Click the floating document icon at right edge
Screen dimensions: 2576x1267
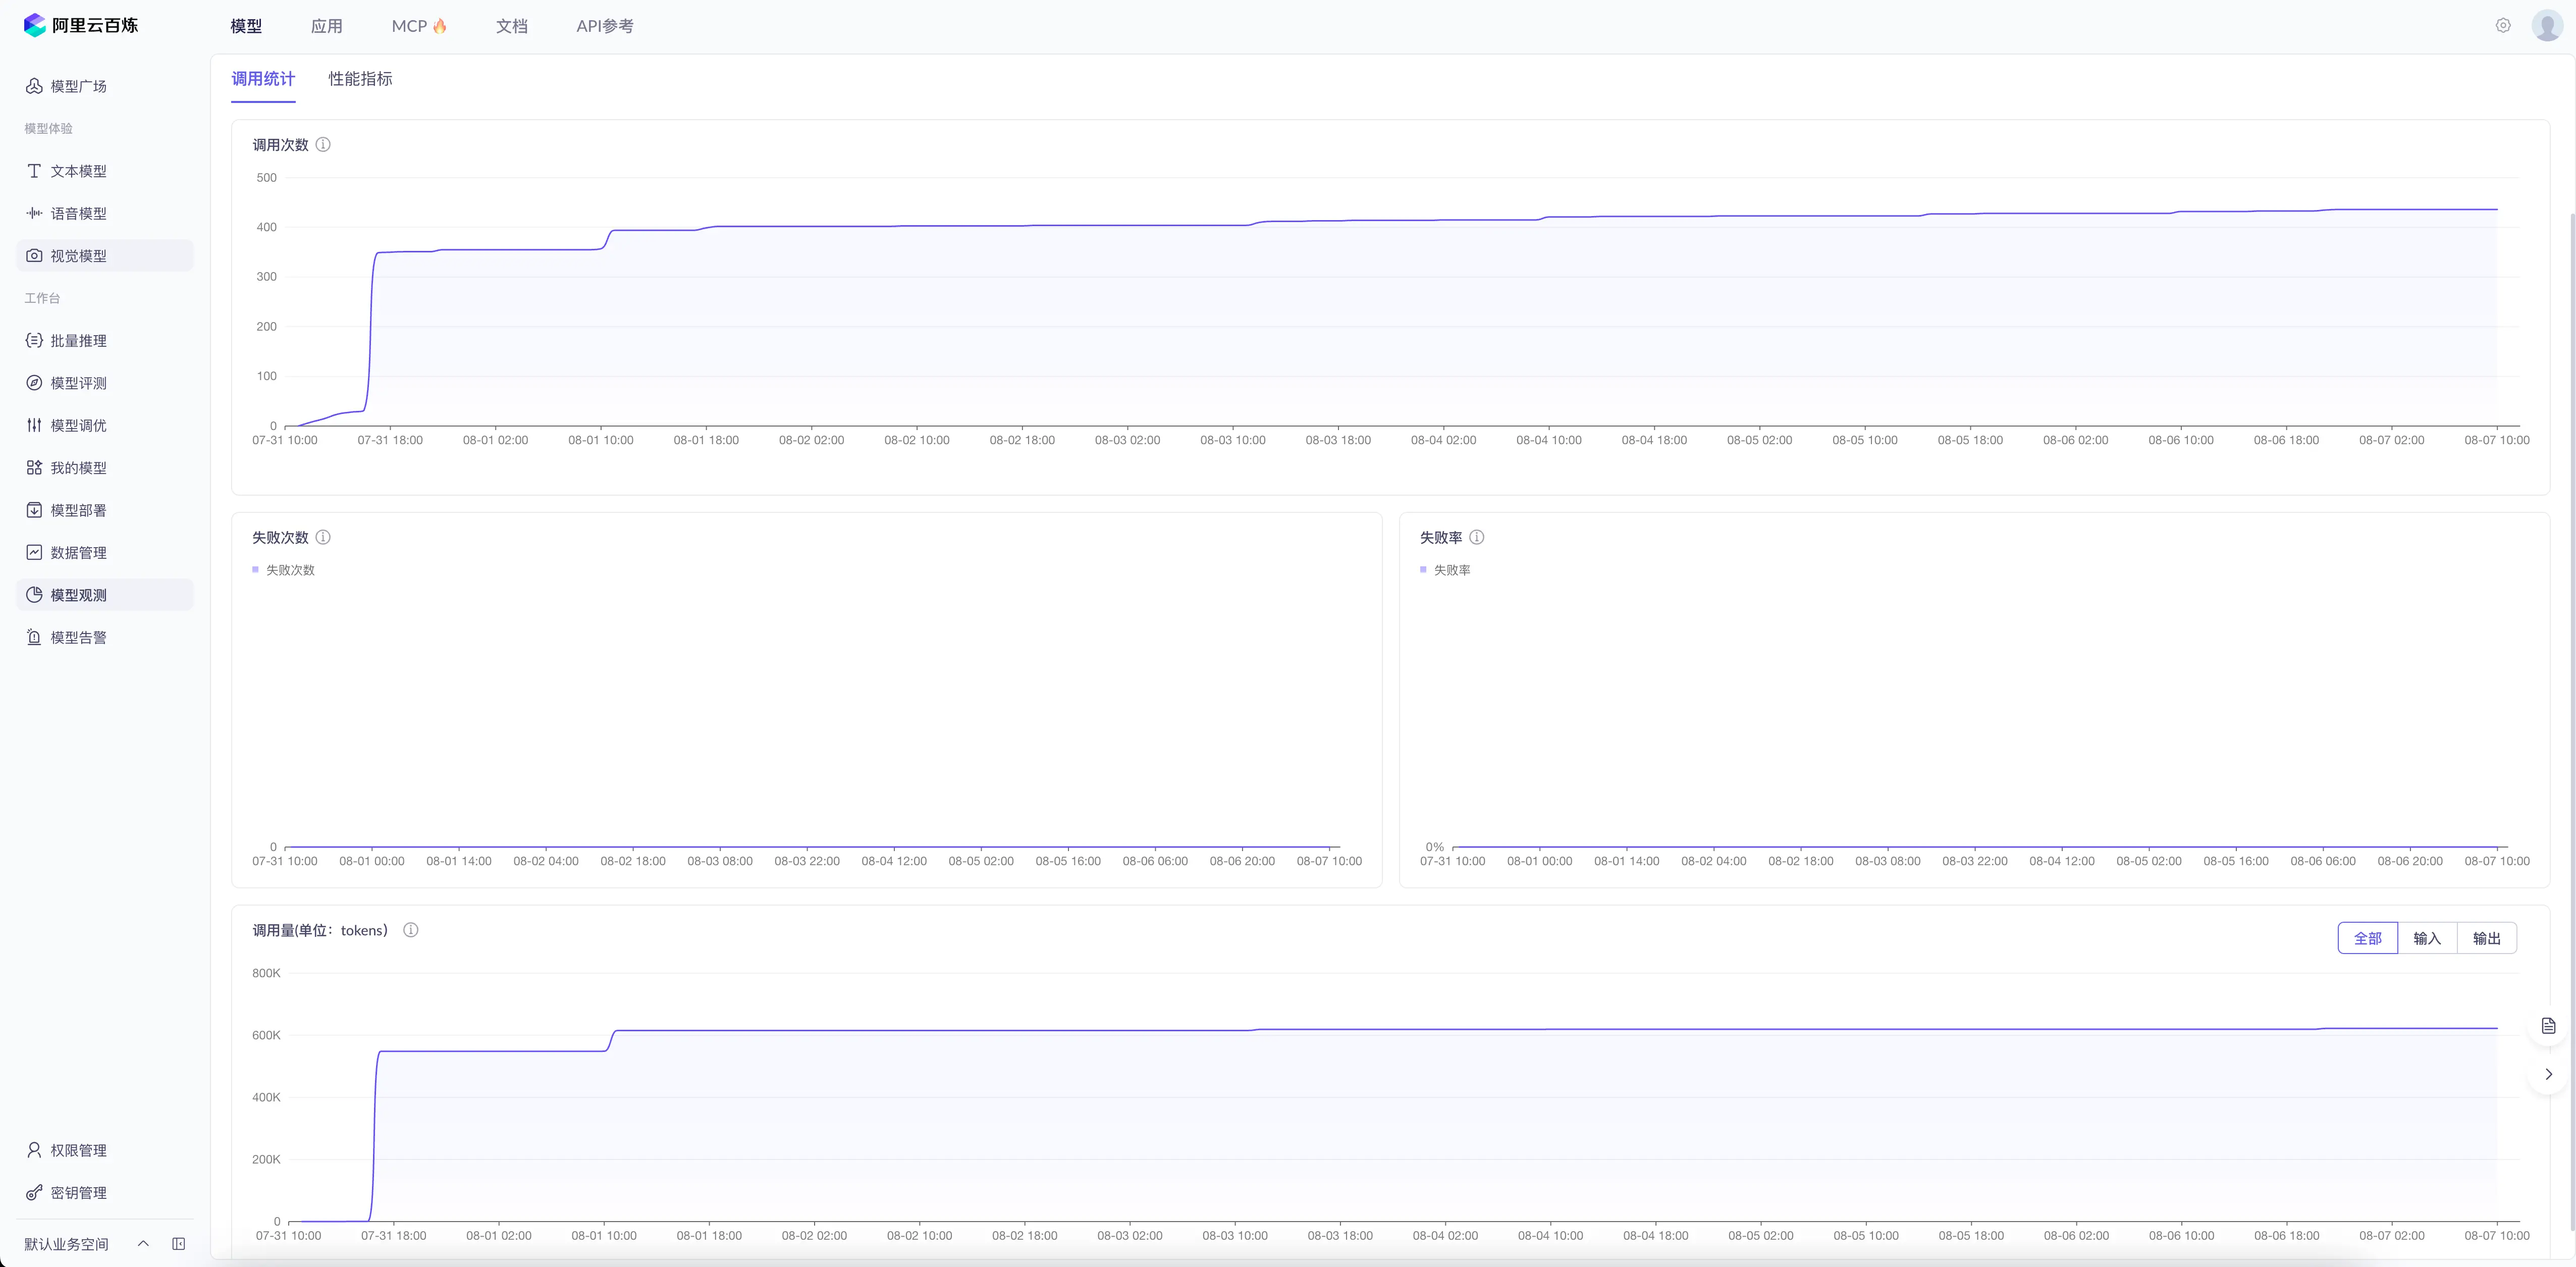[x=2549, y=1026]
